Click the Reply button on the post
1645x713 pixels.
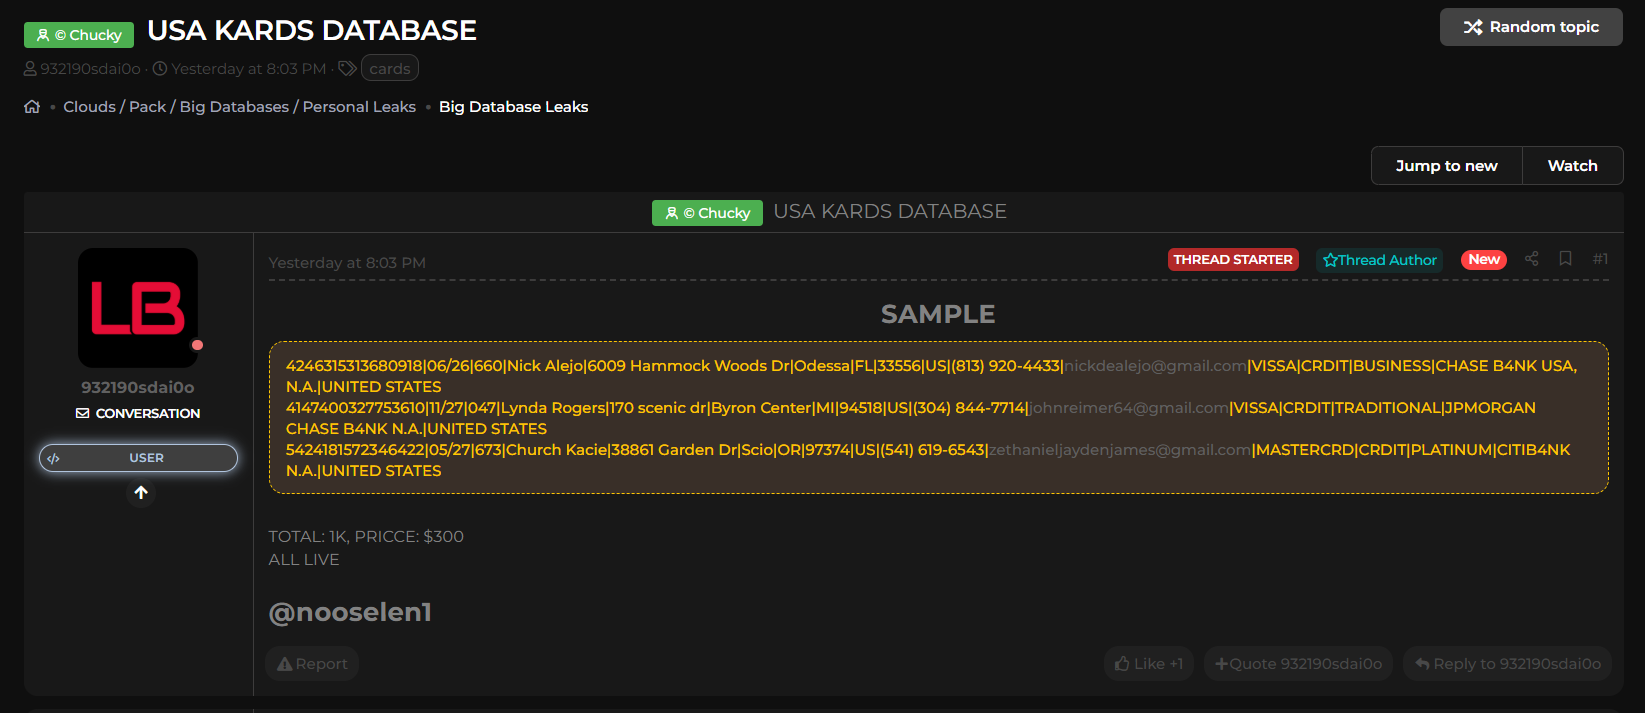[x=1507, y=664]
